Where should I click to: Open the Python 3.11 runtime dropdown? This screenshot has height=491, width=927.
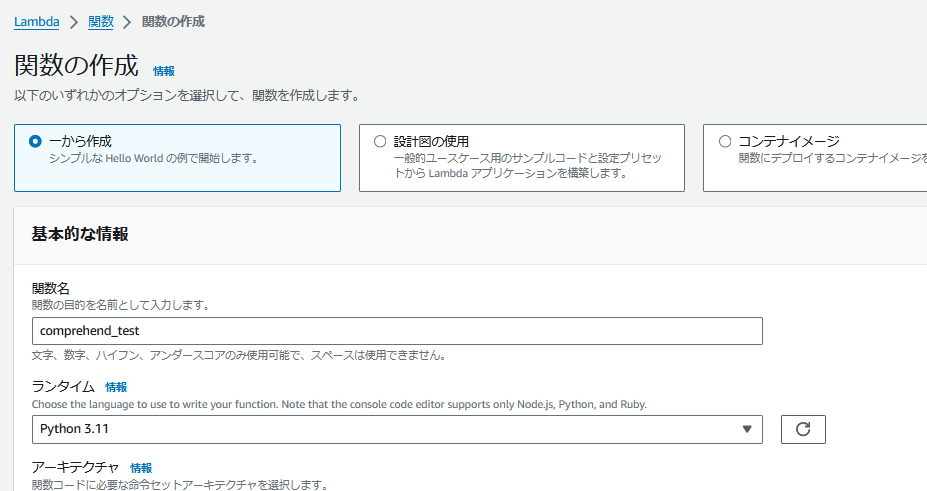tap(397, 429)
